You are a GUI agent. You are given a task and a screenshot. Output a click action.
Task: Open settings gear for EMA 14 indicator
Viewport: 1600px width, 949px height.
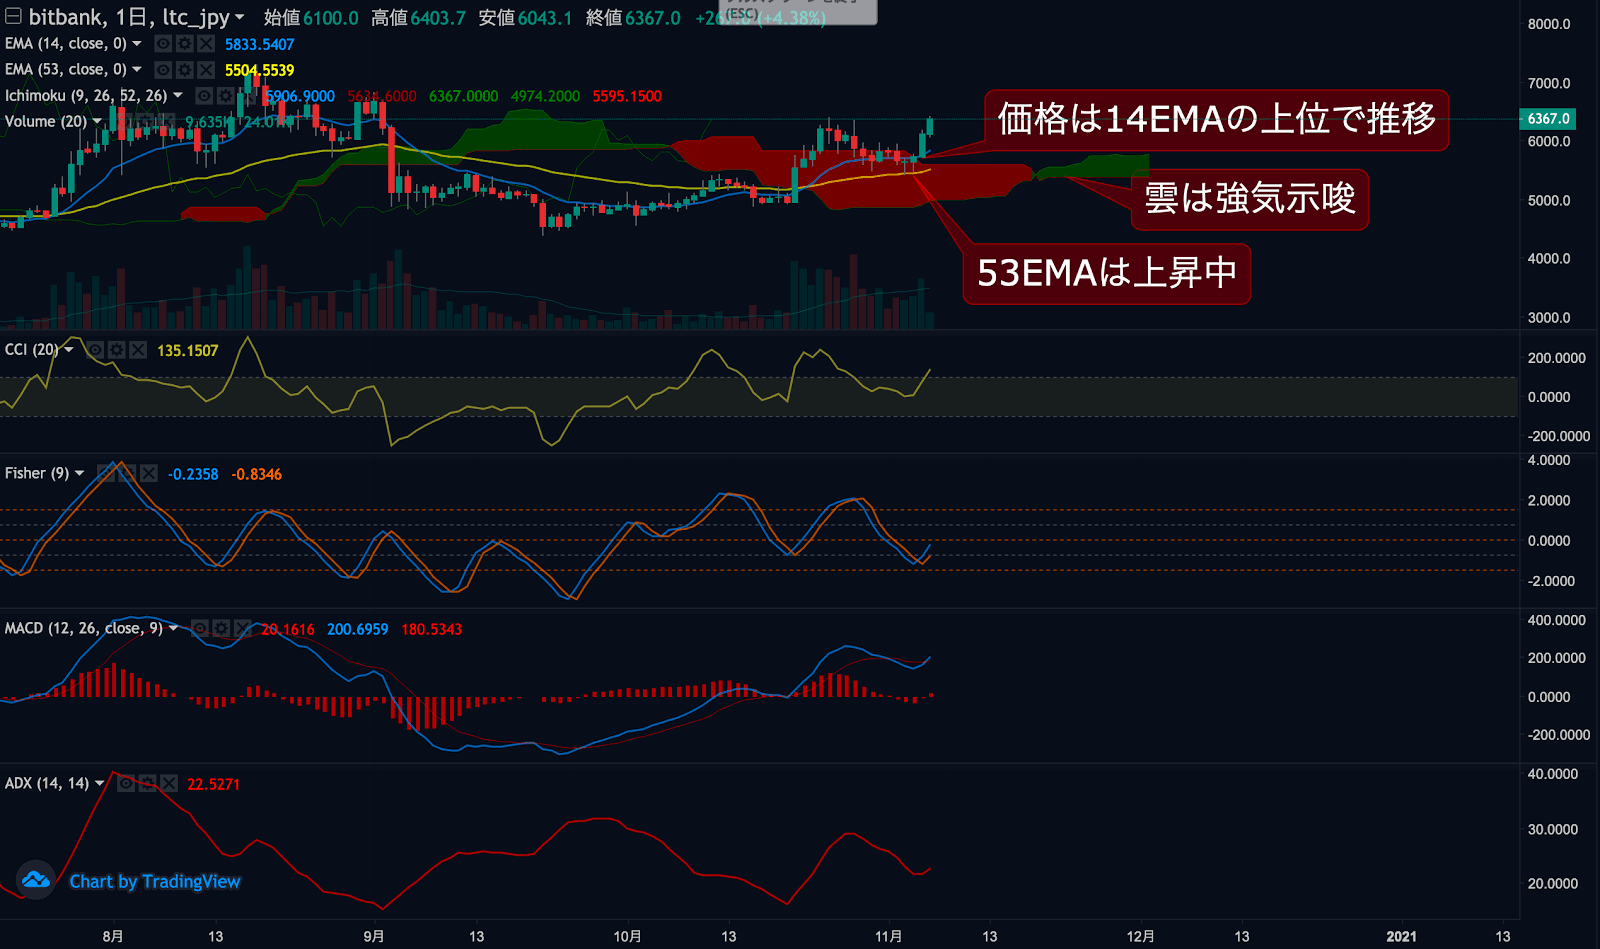pyautogui.click(x=184, y=44)
